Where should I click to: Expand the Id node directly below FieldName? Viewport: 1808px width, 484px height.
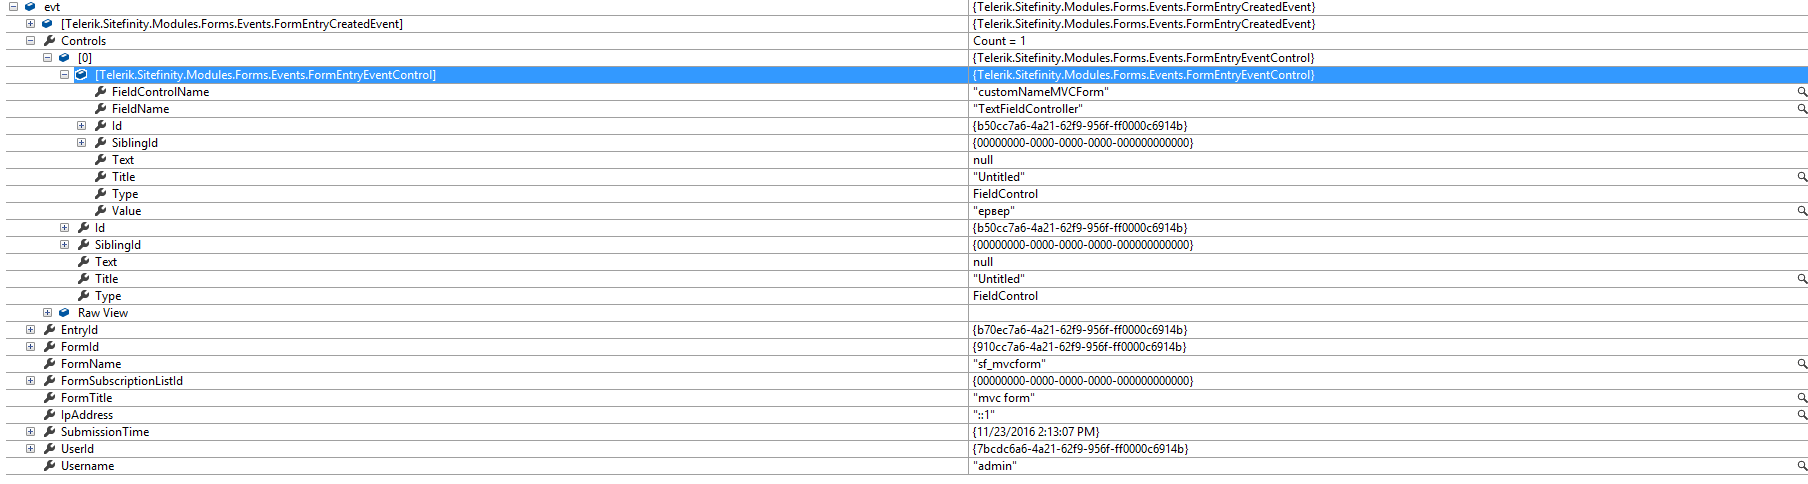(81, 126)
